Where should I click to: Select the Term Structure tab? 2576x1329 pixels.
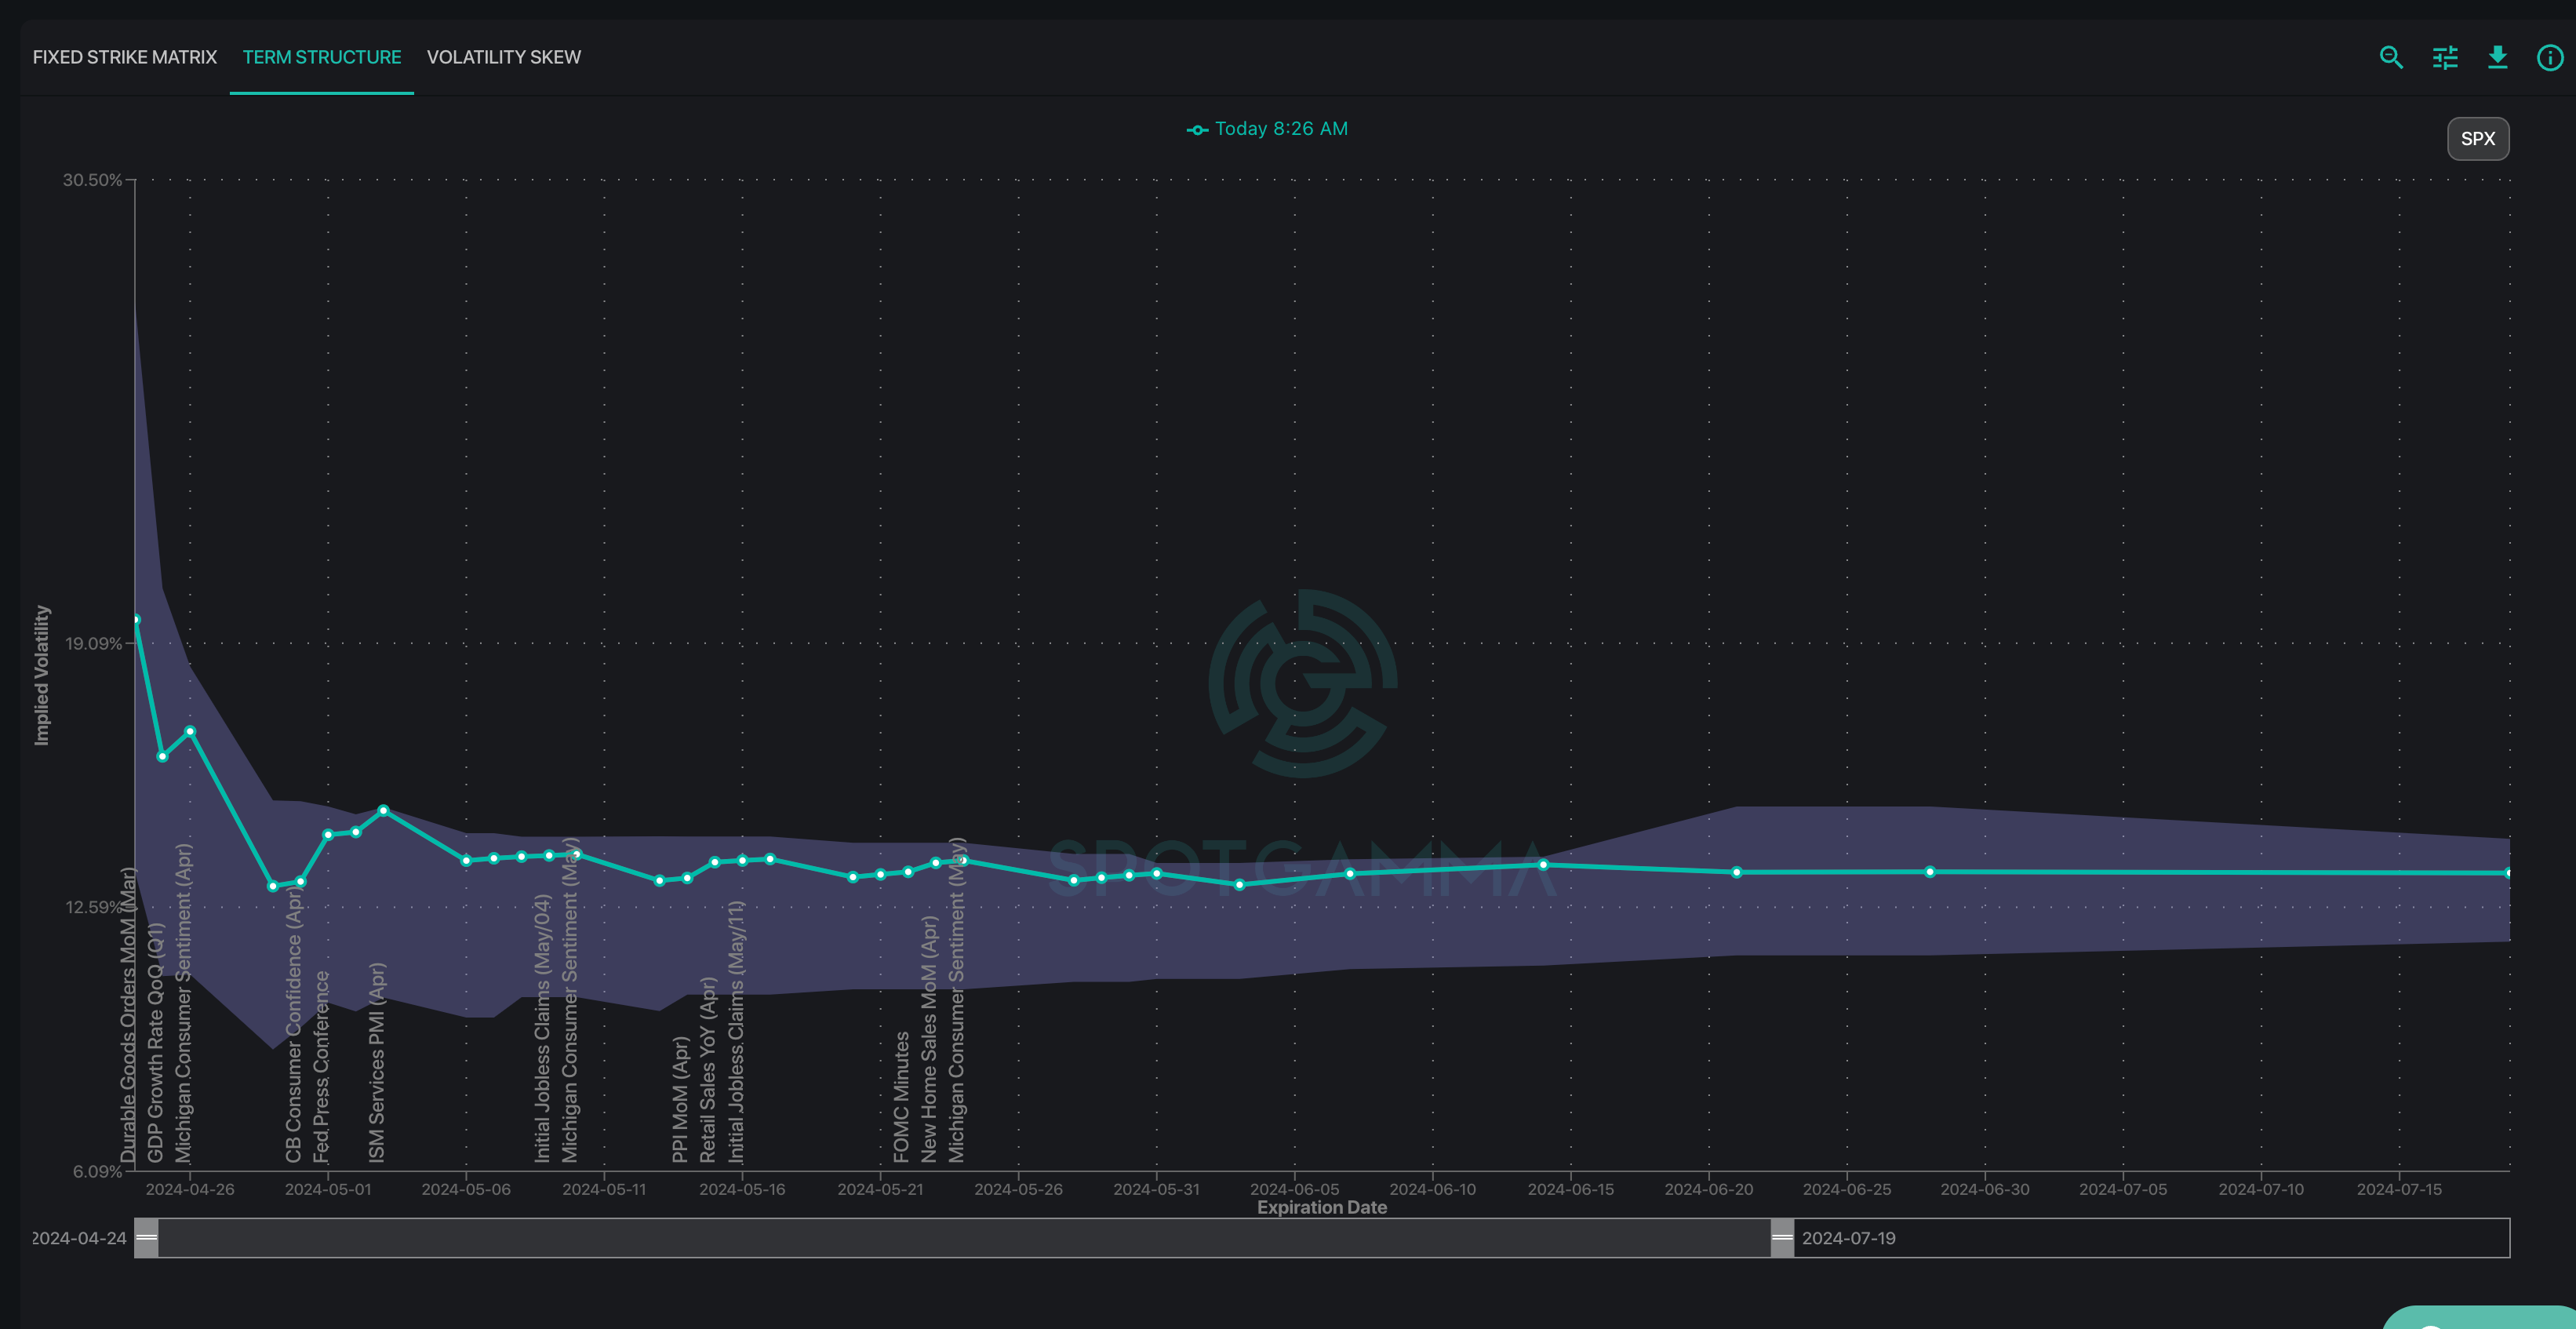pos(322,57)
